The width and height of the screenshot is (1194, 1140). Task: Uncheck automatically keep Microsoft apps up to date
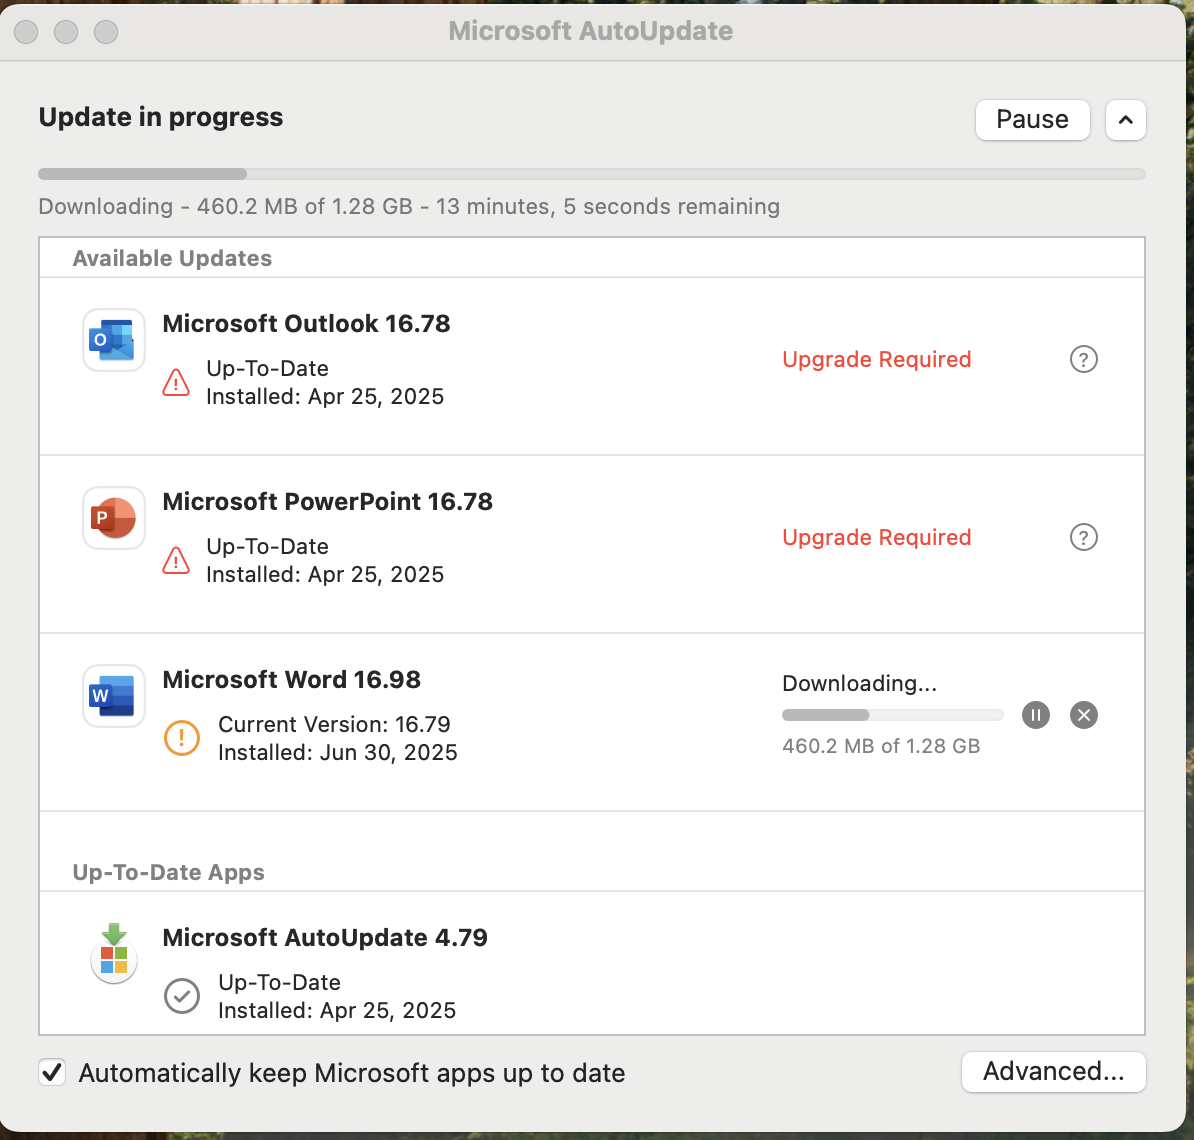tap(53, 1072)
